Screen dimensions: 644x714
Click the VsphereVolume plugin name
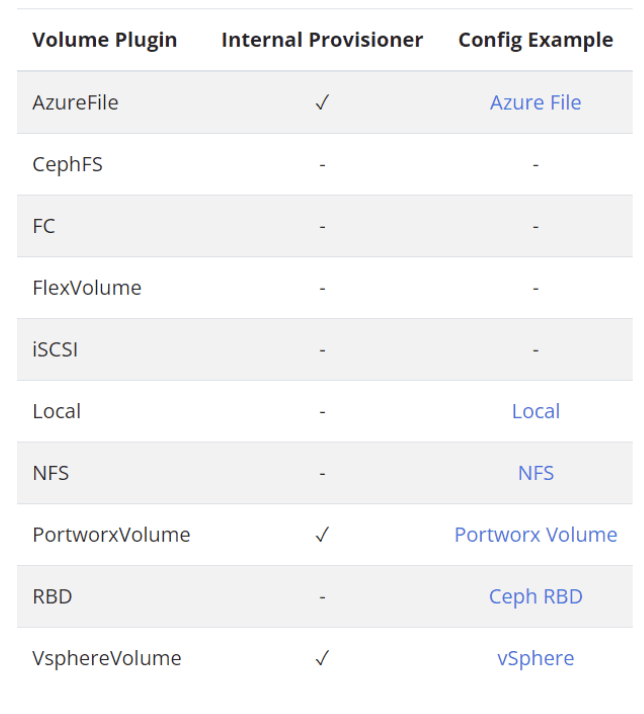(x=107, y=659)
